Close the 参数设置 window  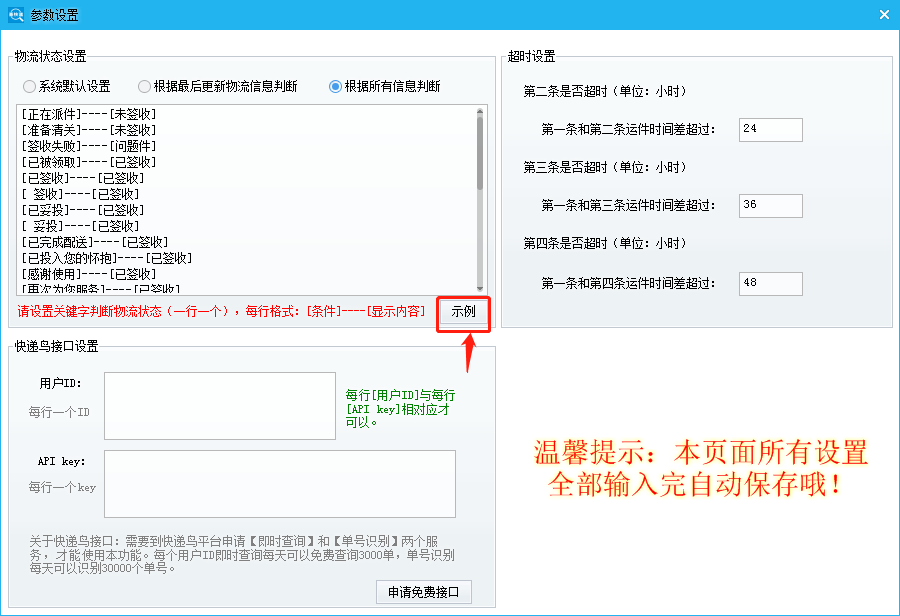point(883,15)
